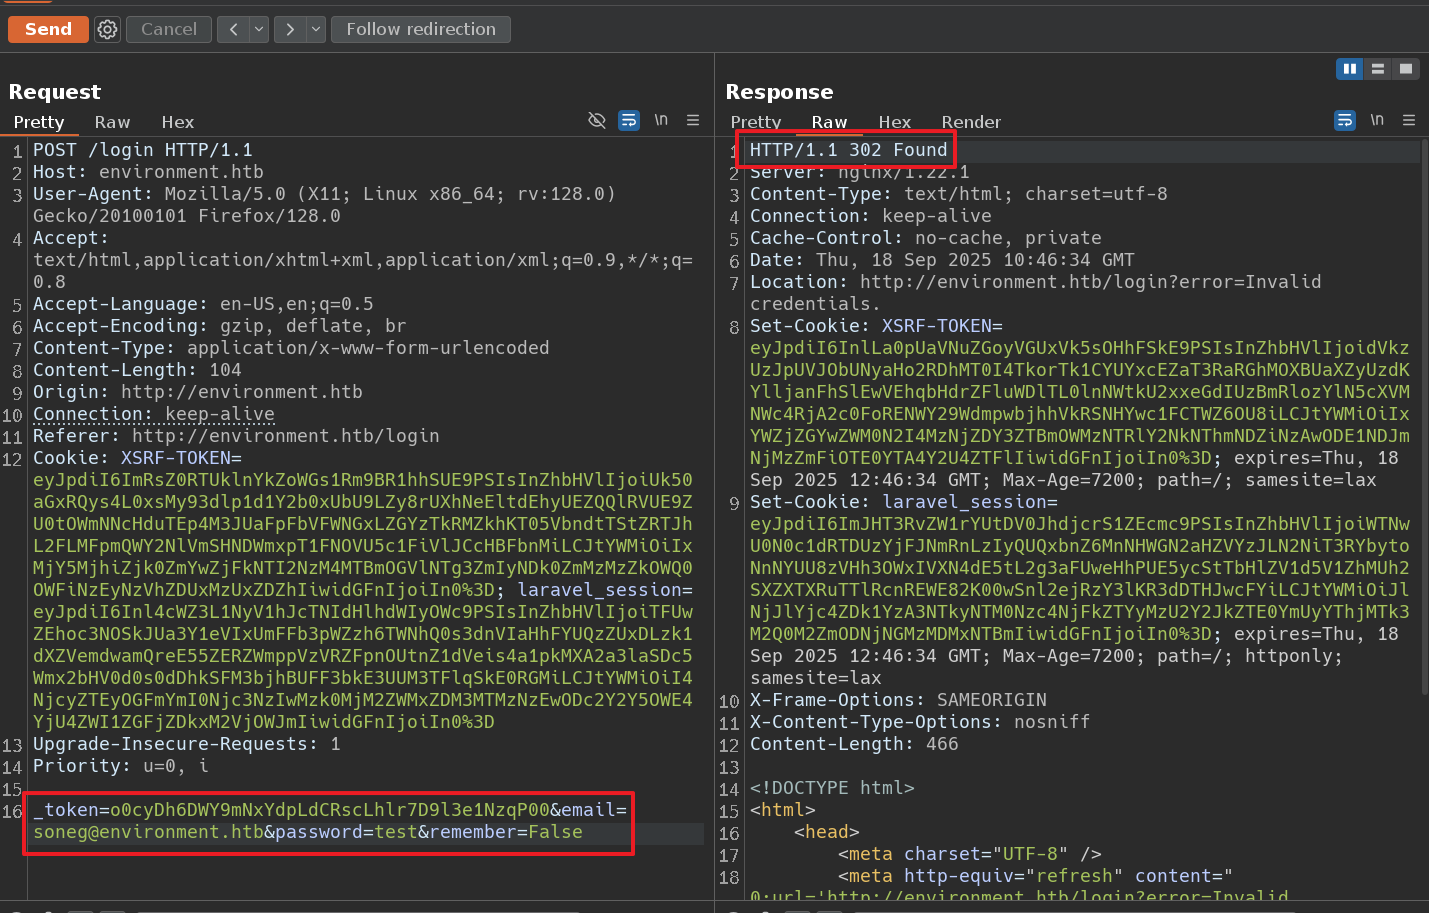Toggle hiding non-printable characters in Request
Viewport: 1429px width, 913px height.
pyautogui.click(x=597, y=120)
